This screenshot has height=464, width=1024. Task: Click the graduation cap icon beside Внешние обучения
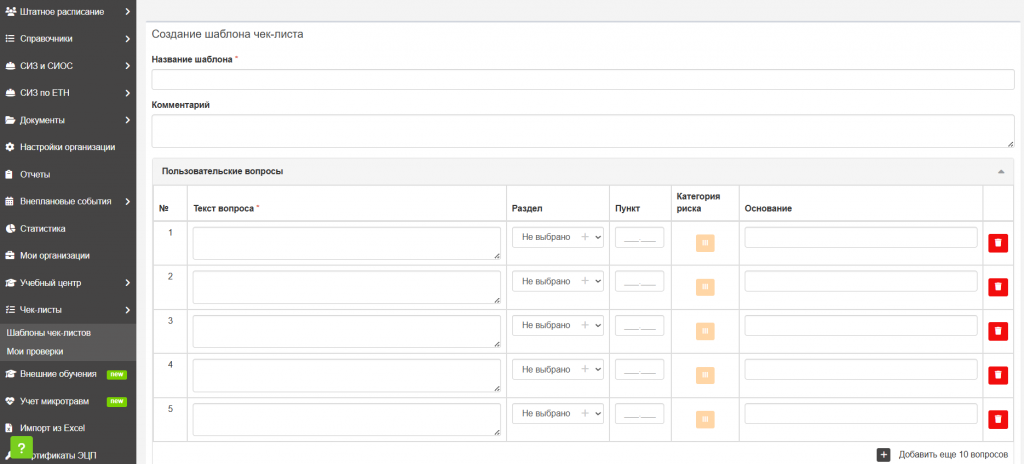pos(10,374)
